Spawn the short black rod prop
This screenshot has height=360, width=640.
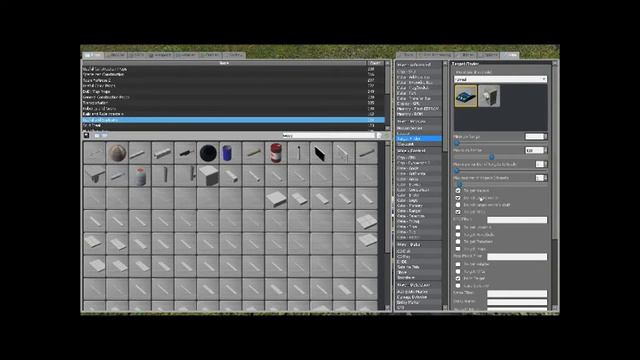(x=185, y=153)
